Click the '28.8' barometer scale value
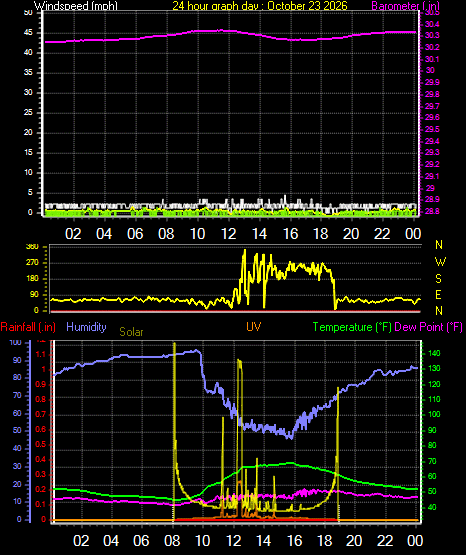This screenshot has width=466, height=555. pos(432,211)
